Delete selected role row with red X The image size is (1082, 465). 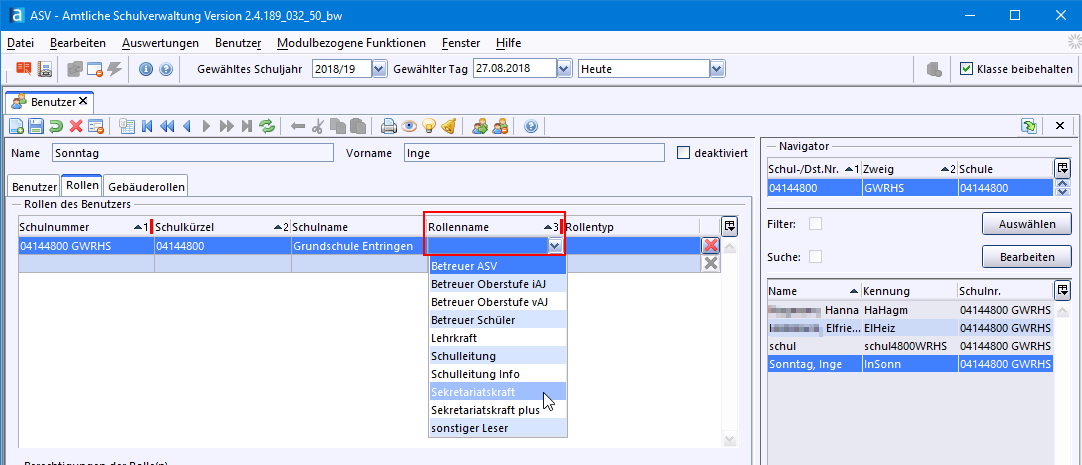coord(711,246)
